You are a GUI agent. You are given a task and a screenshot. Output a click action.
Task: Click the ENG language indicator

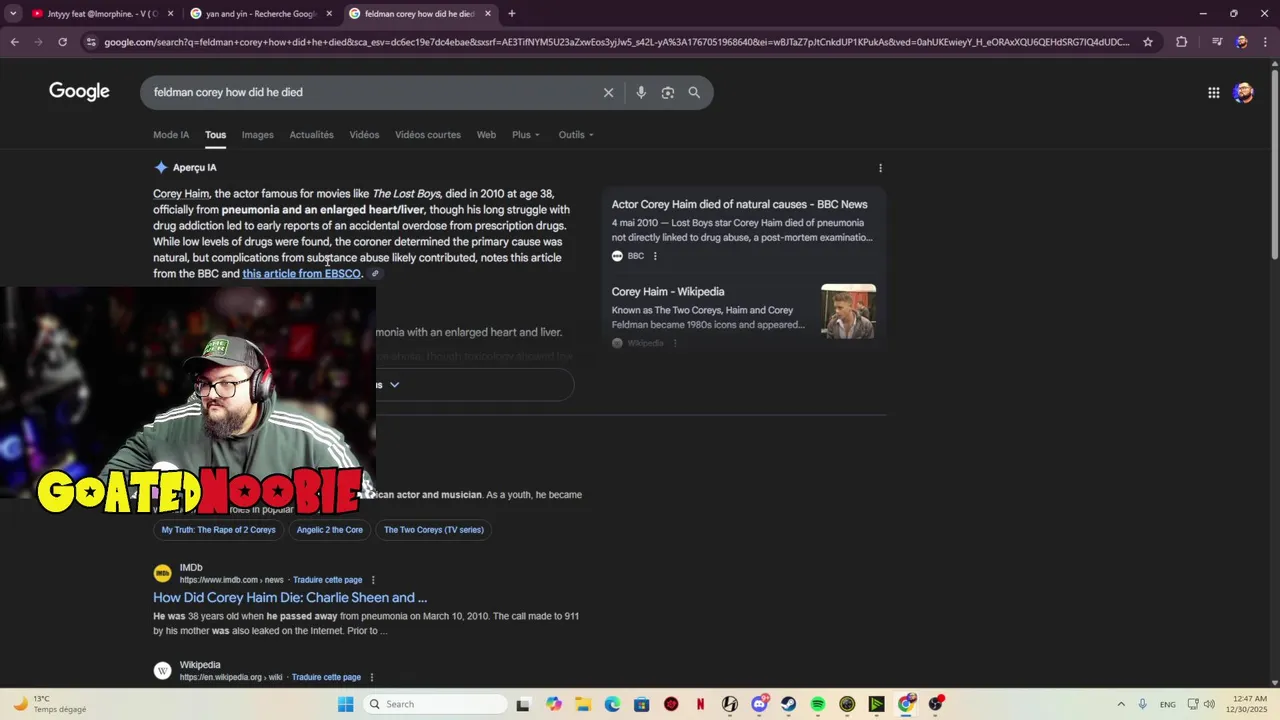pyautogui.click(x=1168, y=704)
